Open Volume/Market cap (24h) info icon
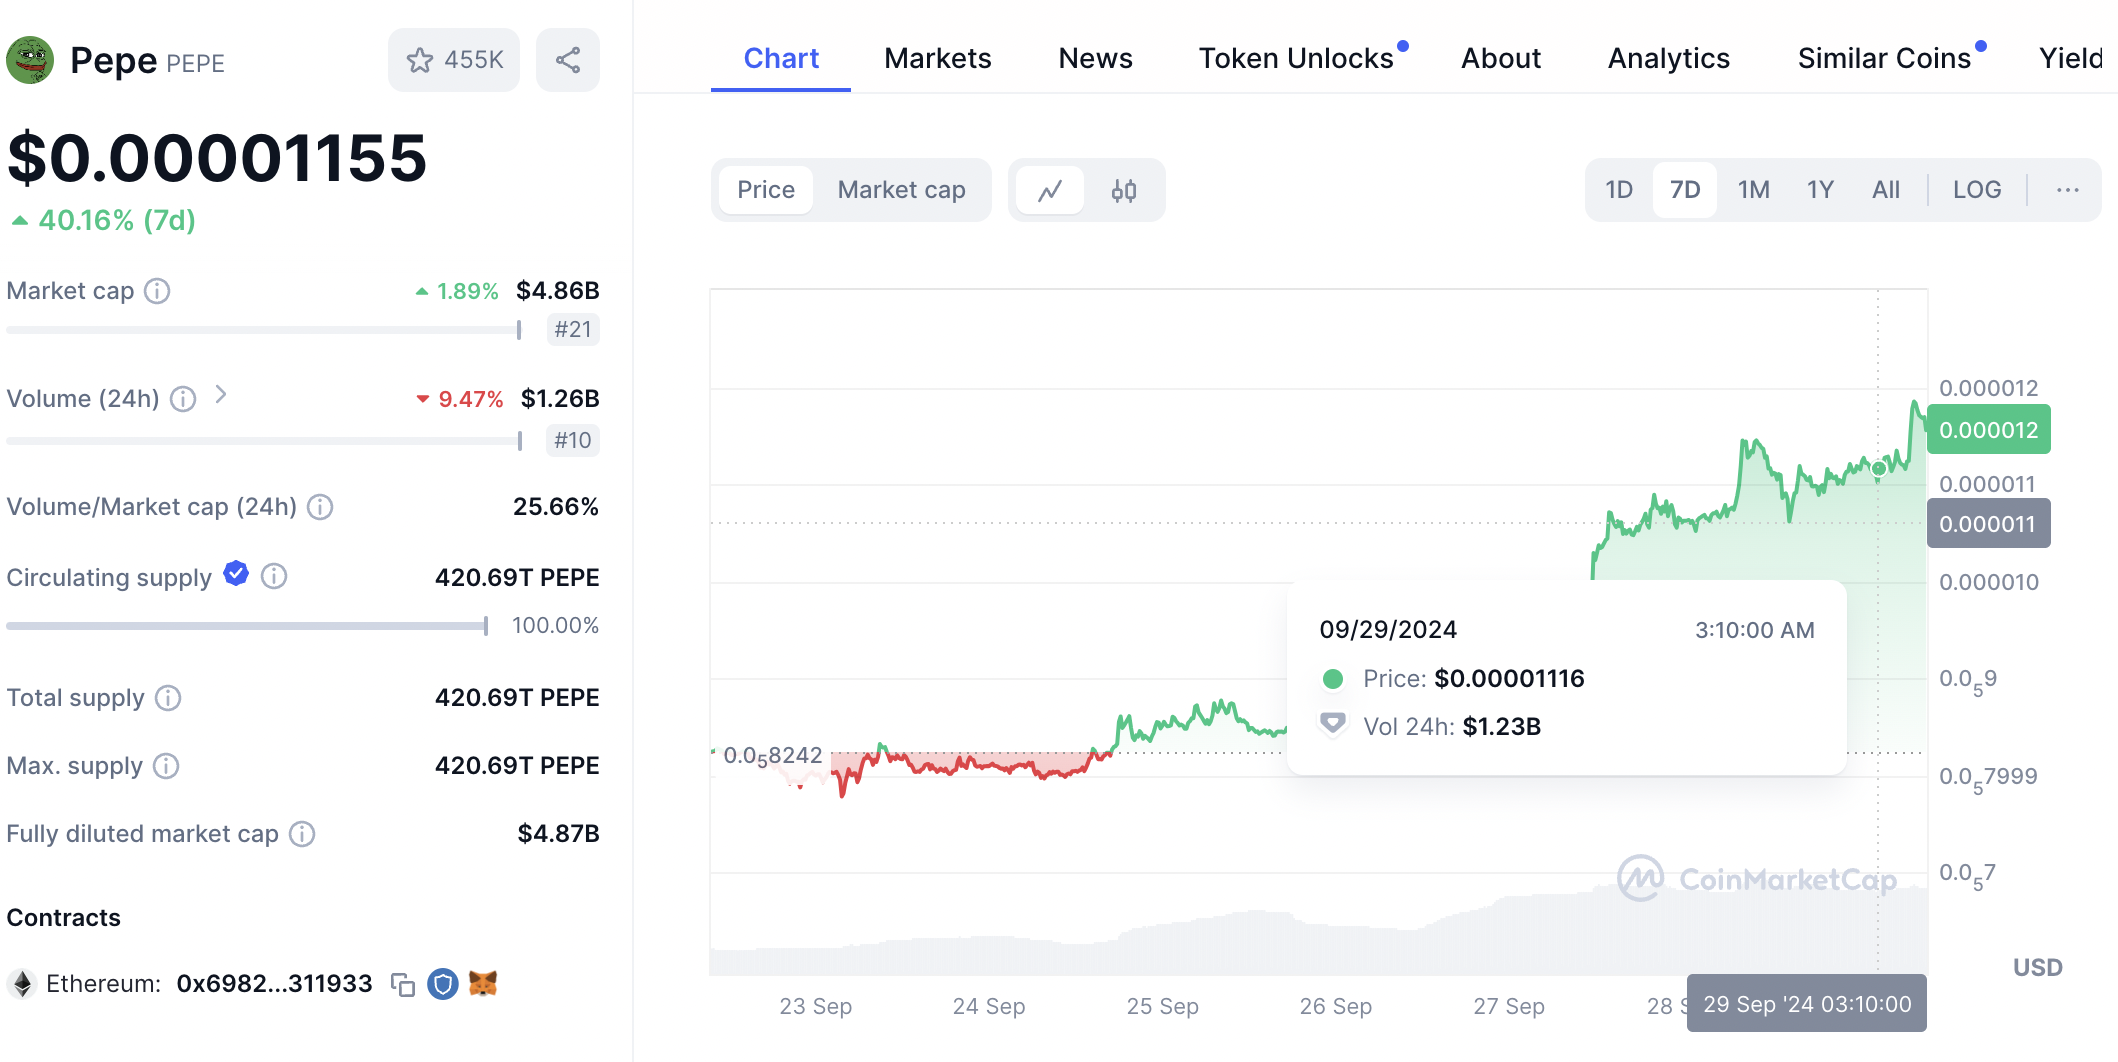 coord(320,507)
